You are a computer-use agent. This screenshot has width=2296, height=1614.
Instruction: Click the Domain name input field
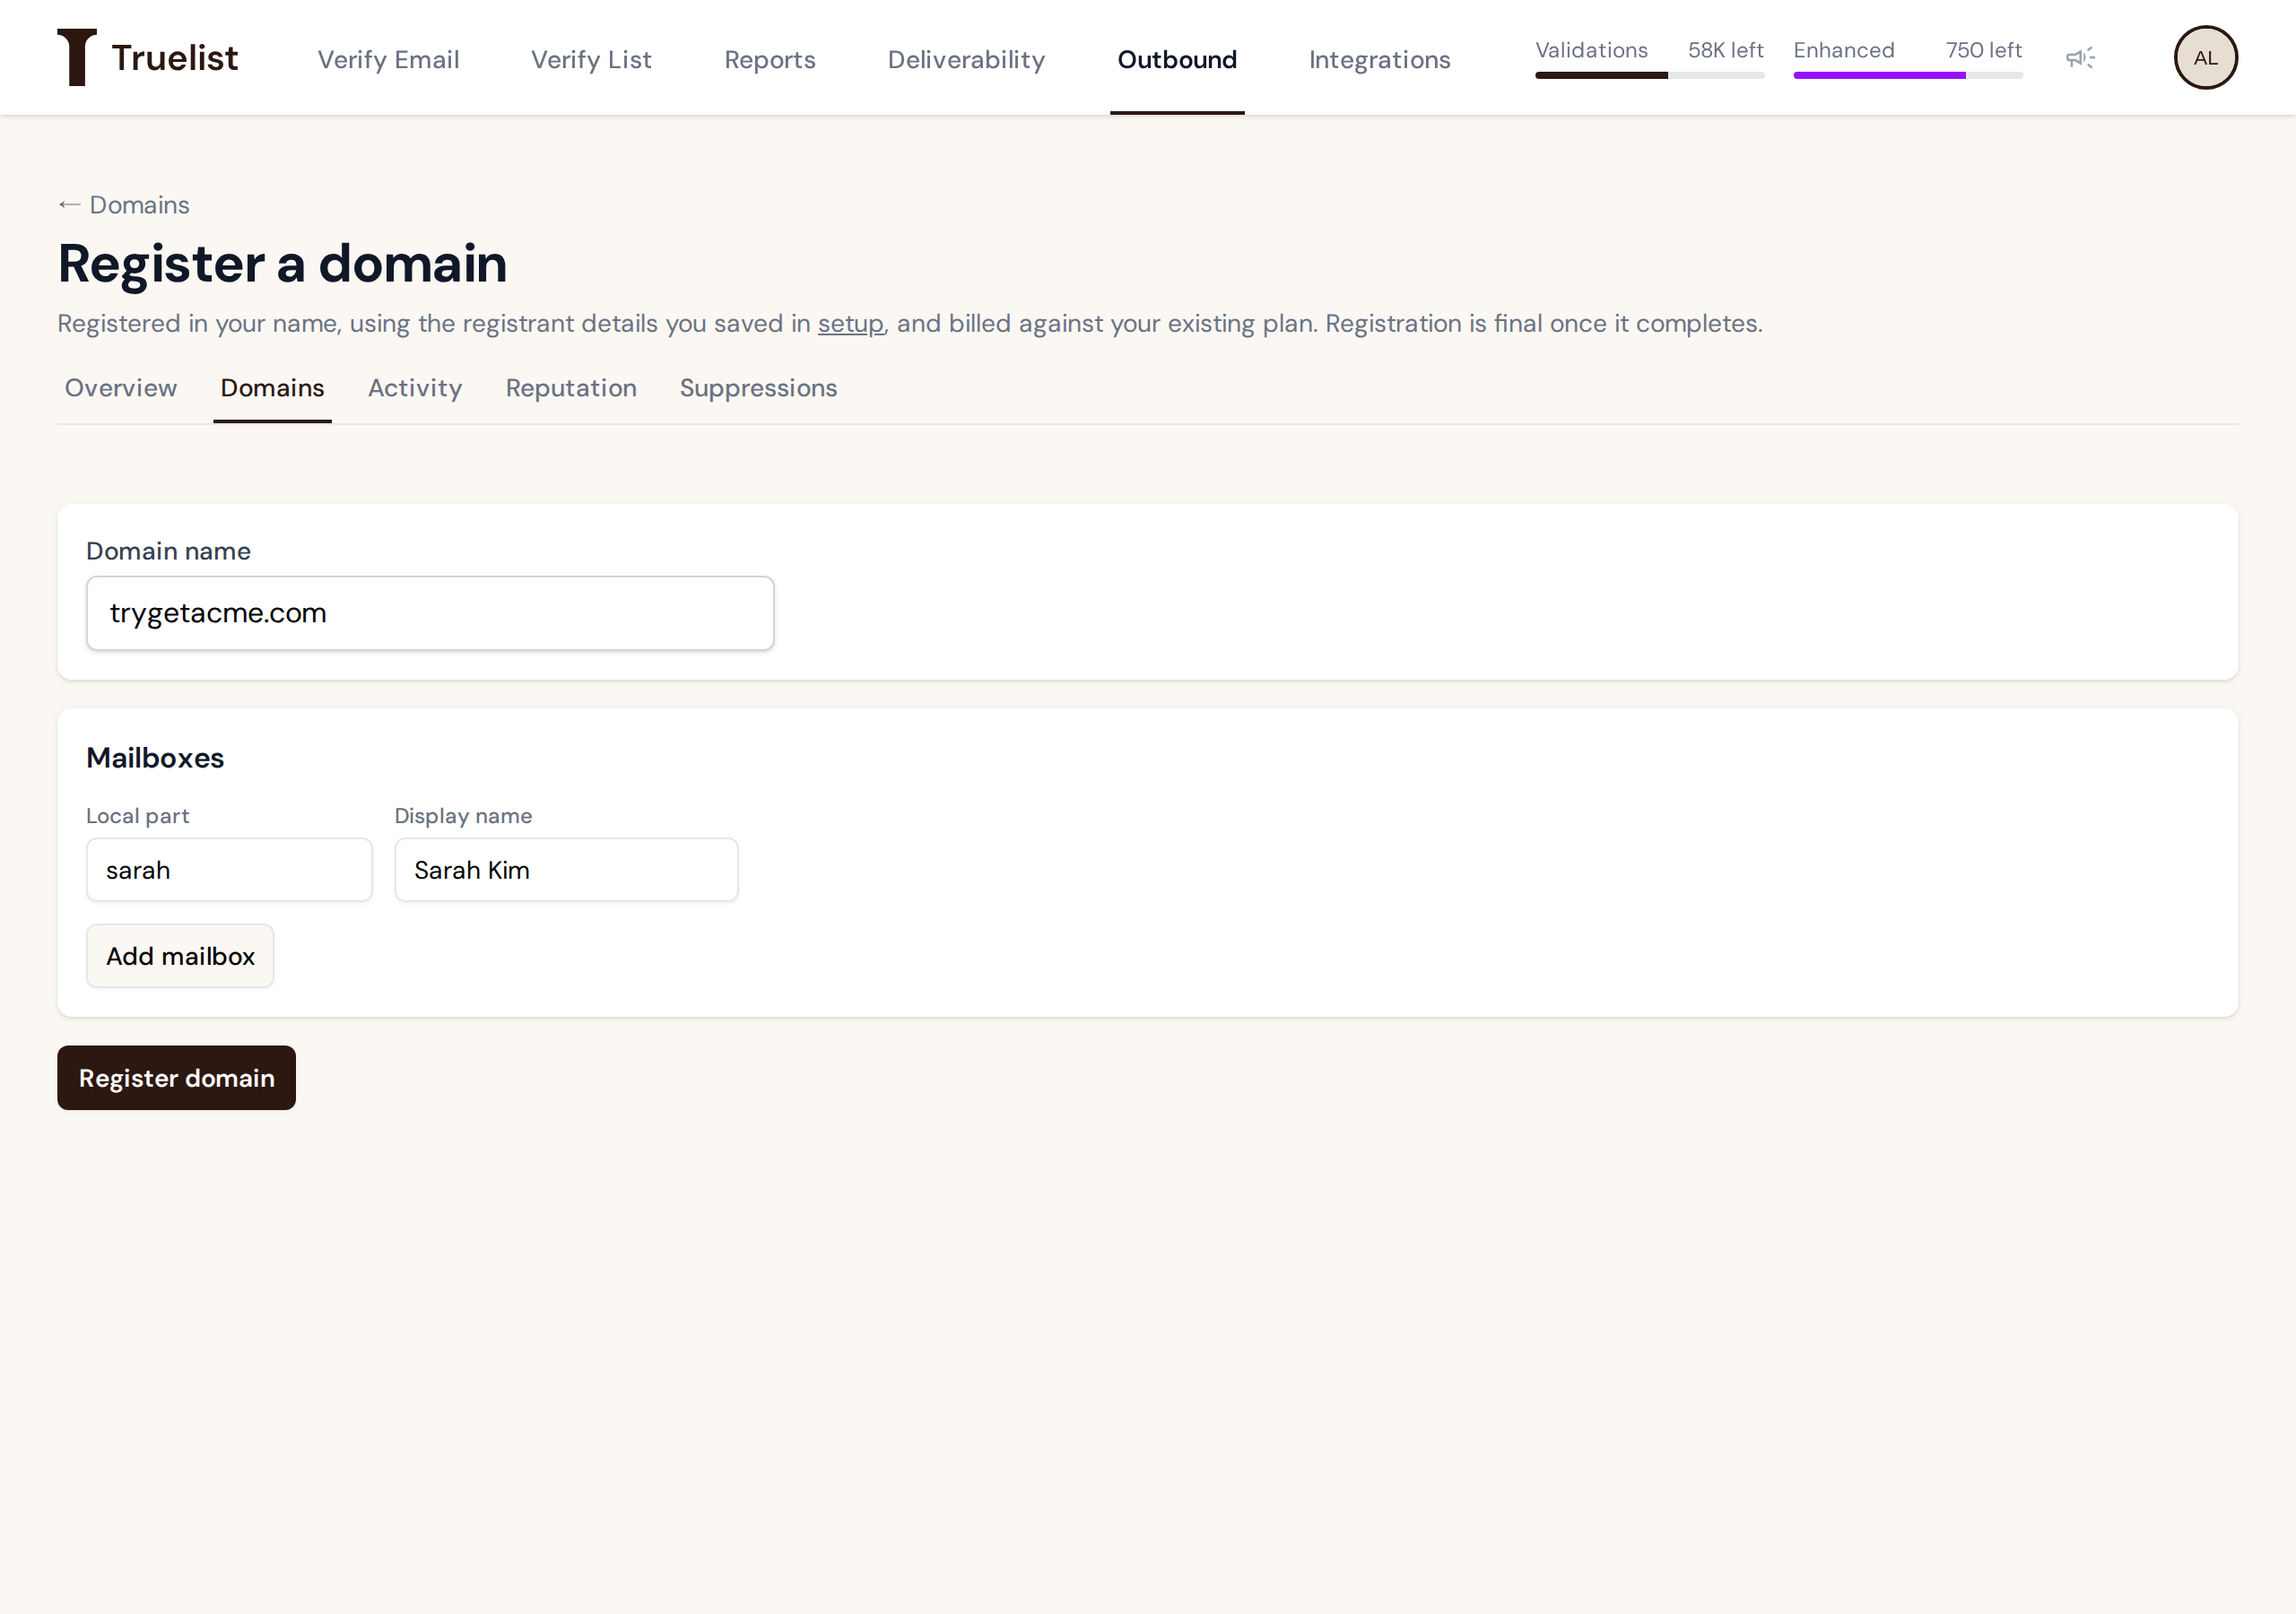(430, 613)
